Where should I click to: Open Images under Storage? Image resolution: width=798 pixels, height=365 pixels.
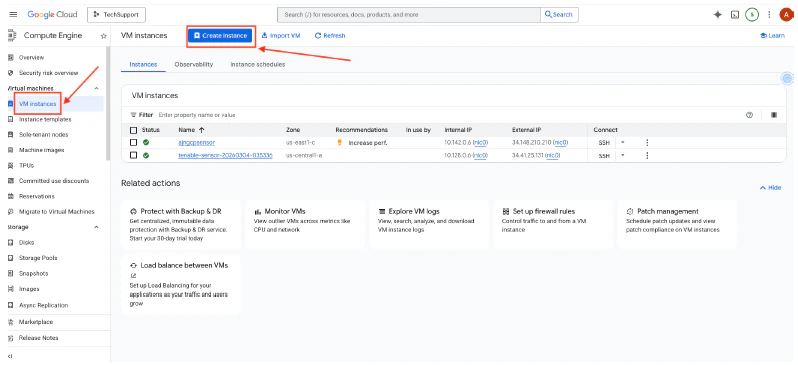pos(29,289)
